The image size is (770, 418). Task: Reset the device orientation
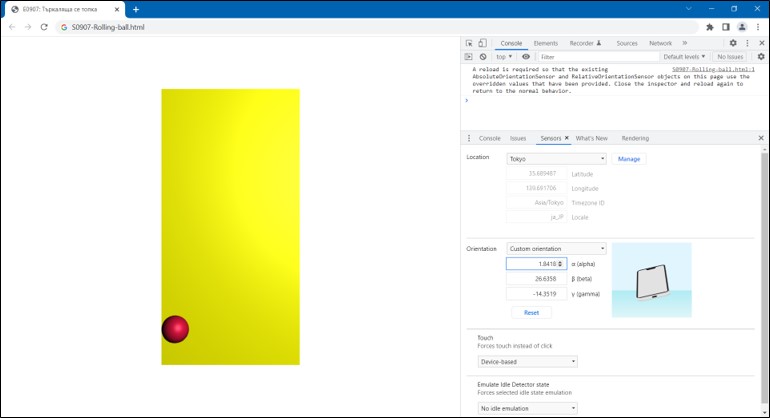[x=531, y=313]
